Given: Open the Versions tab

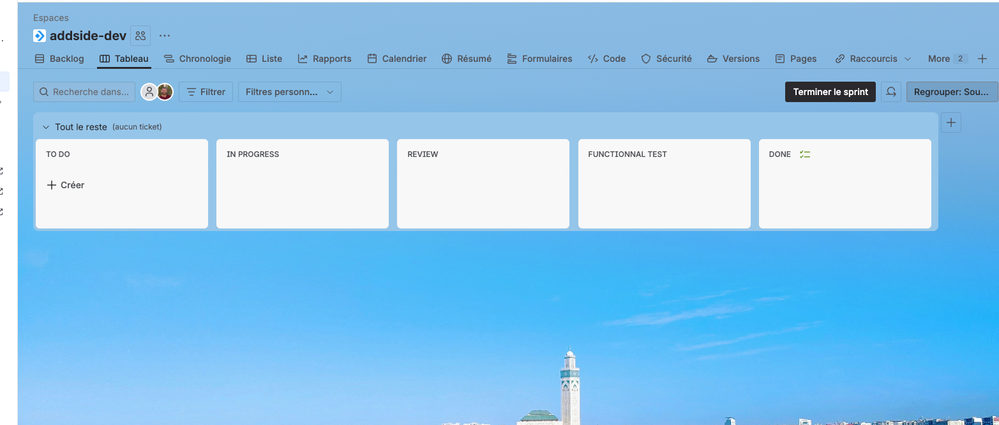Looking at the screenshot, I should pos(733,59).
